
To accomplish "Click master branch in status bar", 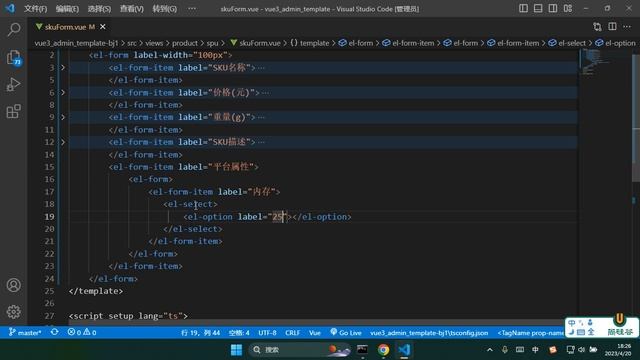I will coord(25,333).
